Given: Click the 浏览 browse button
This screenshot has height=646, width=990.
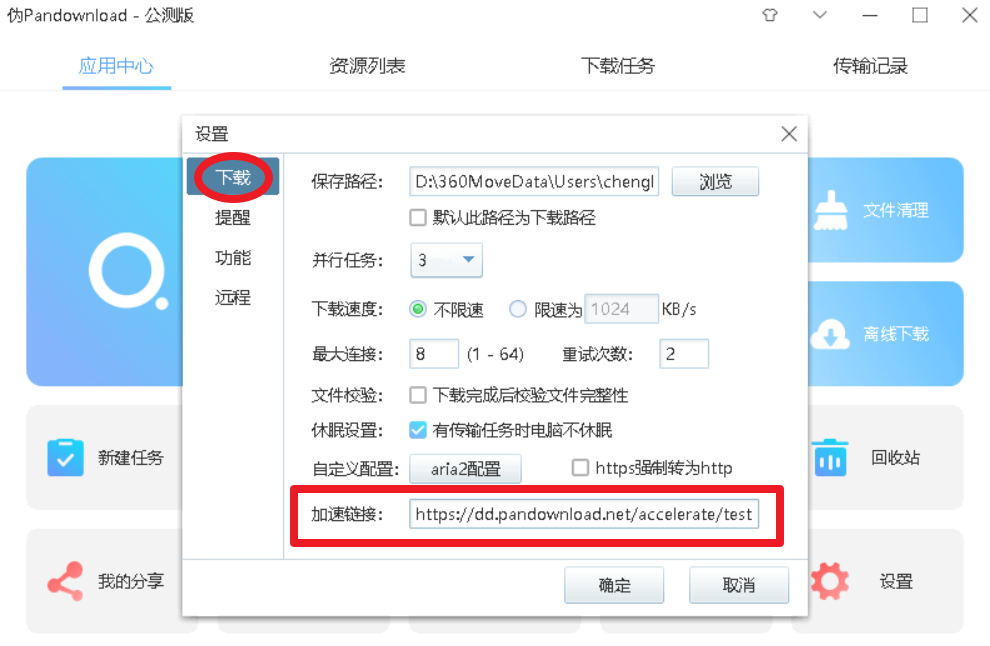Looking at the screenshot, I should [x=715, y=182].
